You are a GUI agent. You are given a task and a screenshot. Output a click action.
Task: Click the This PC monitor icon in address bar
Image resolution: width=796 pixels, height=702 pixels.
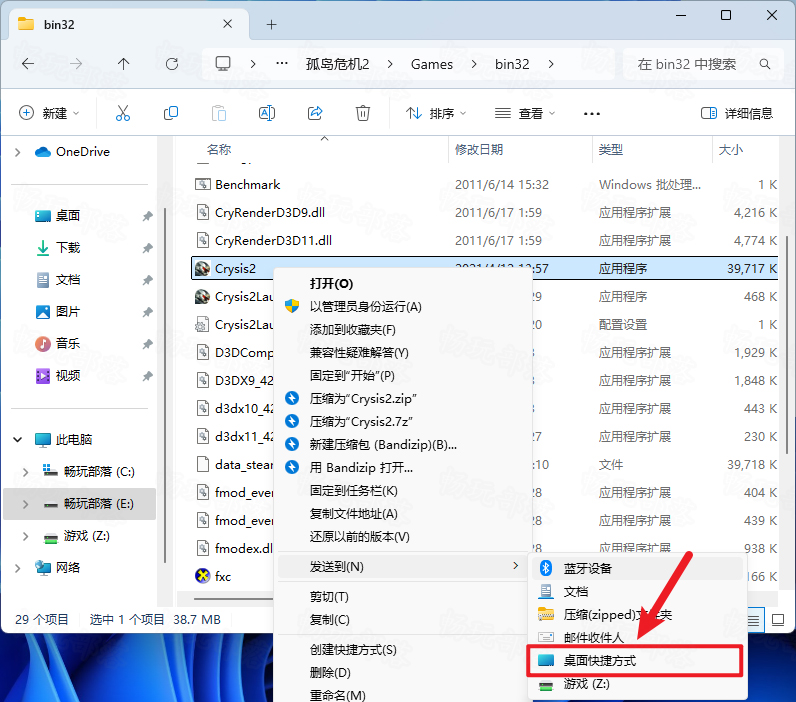223,64
